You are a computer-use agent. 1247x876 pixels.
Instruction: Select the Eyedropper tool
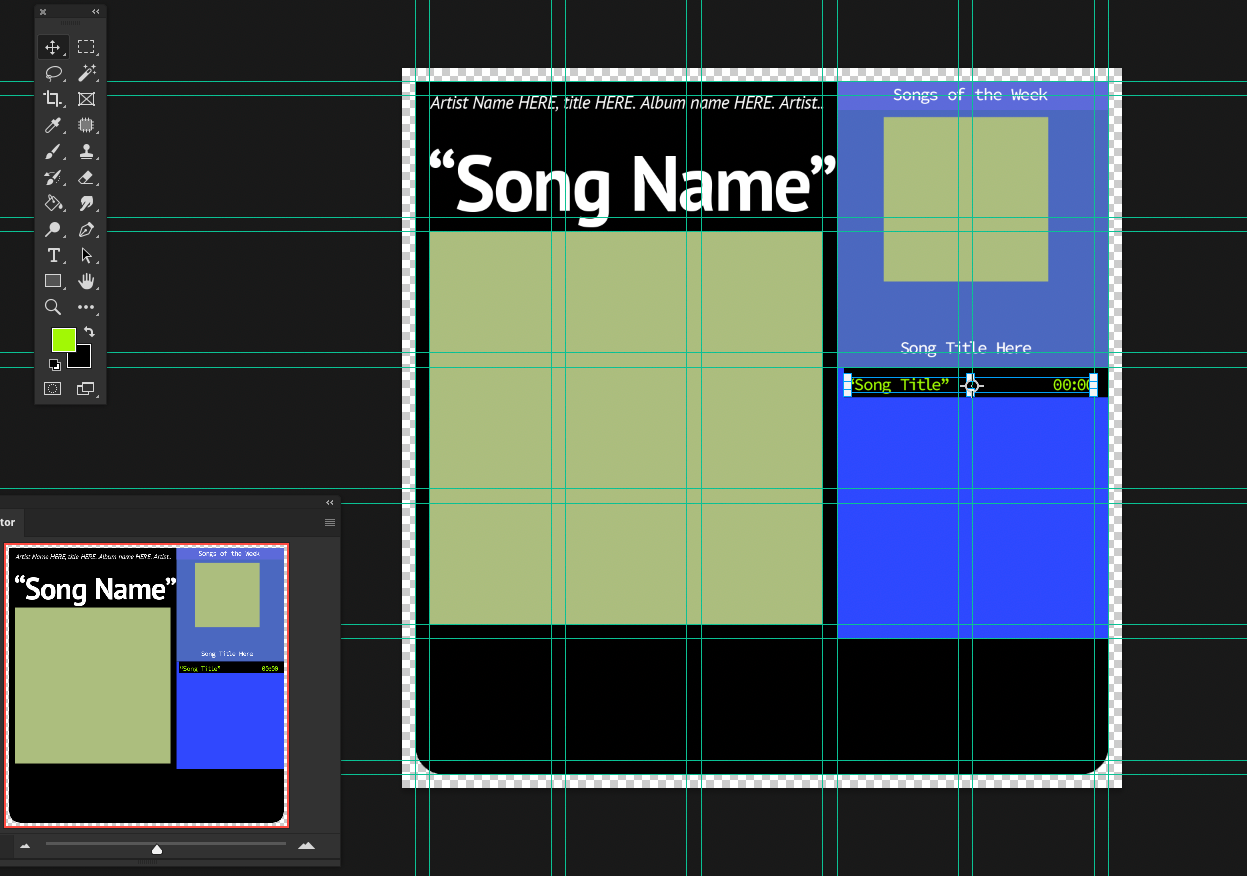[x=53, y=125]
